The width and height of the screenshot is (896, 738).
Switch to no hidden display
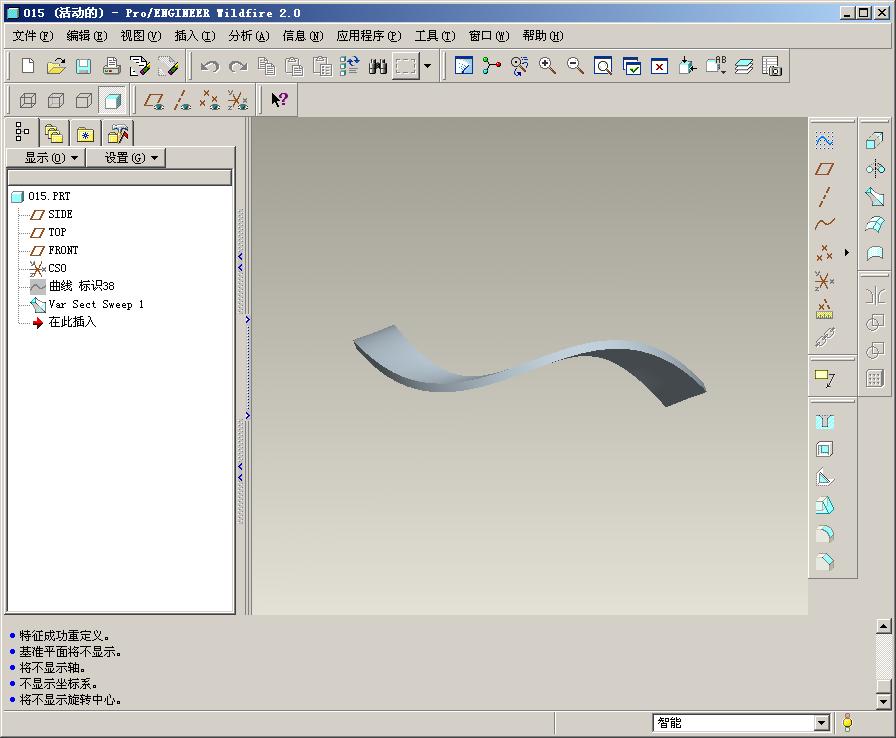[x=83, y=101]
